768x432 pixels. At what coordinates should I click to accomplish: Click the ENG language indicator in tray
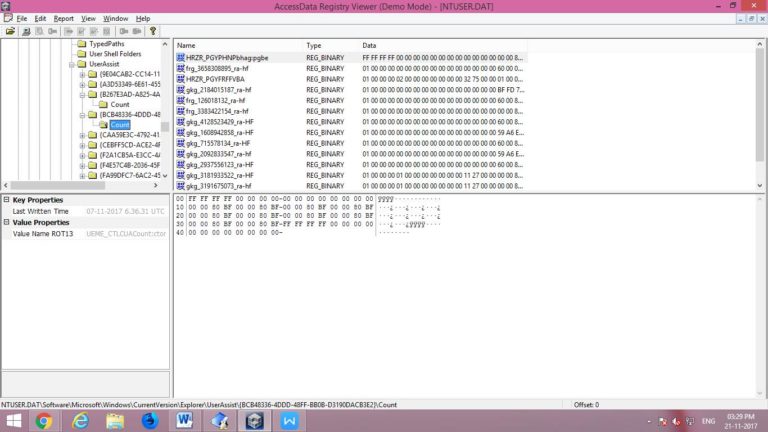click(x=708, y=421)
